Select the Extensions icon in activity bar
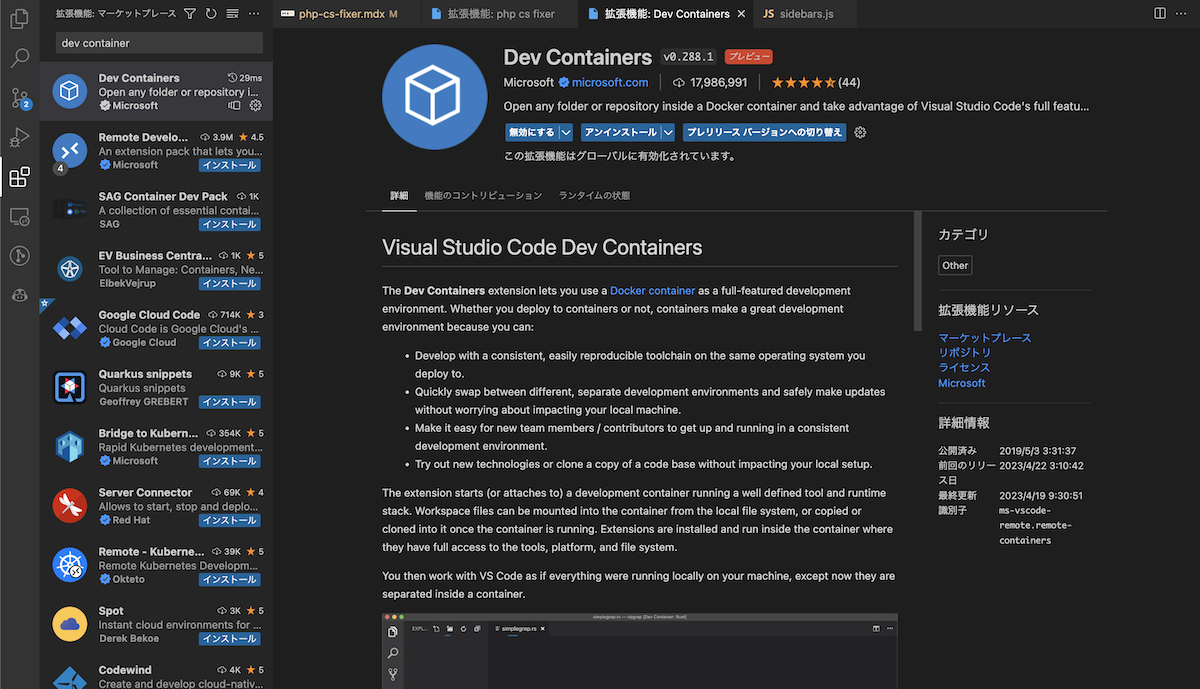The height and width of the screenshot is (689, 1200). (x=20, y=177)
